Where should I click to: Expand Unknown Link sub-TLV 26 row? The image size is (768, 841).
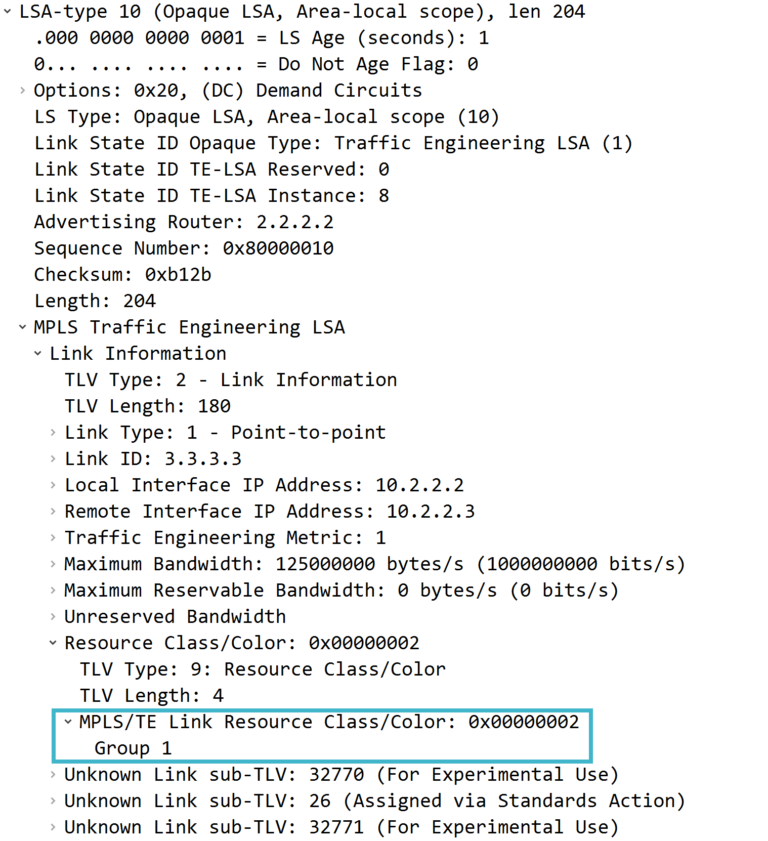point(51,800)
